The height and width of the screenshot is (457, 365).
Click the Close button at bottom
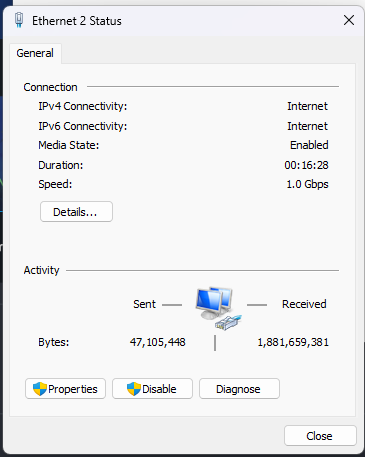tap(320, 436)
